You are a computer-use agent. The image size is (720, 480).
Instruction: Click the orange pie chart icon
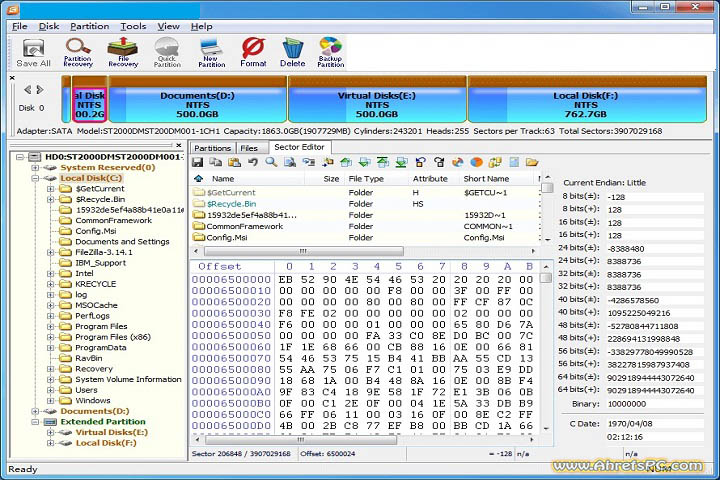click(476, 162)
